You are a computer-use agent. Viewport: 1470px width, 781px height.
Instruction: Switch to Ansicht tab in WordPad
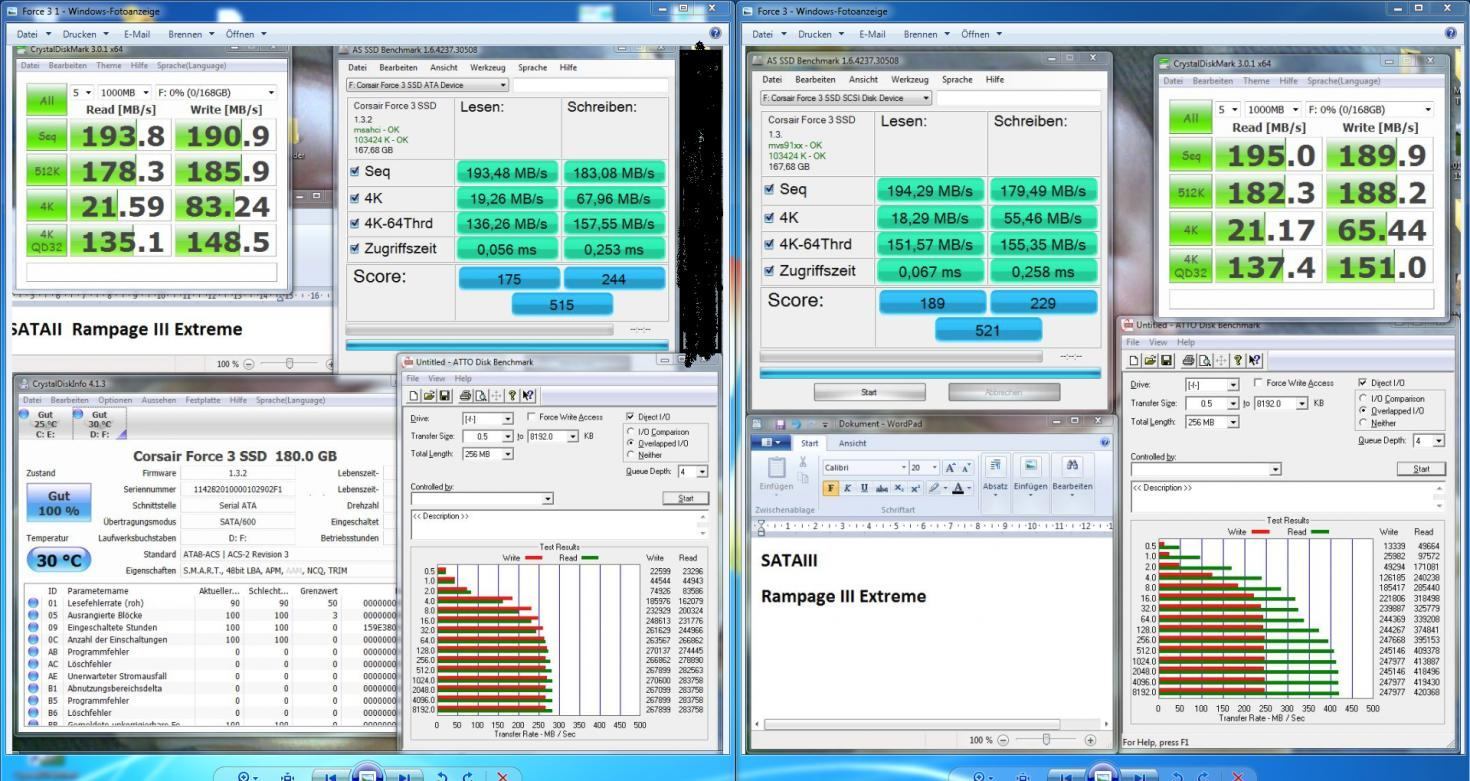coord(852,444)
